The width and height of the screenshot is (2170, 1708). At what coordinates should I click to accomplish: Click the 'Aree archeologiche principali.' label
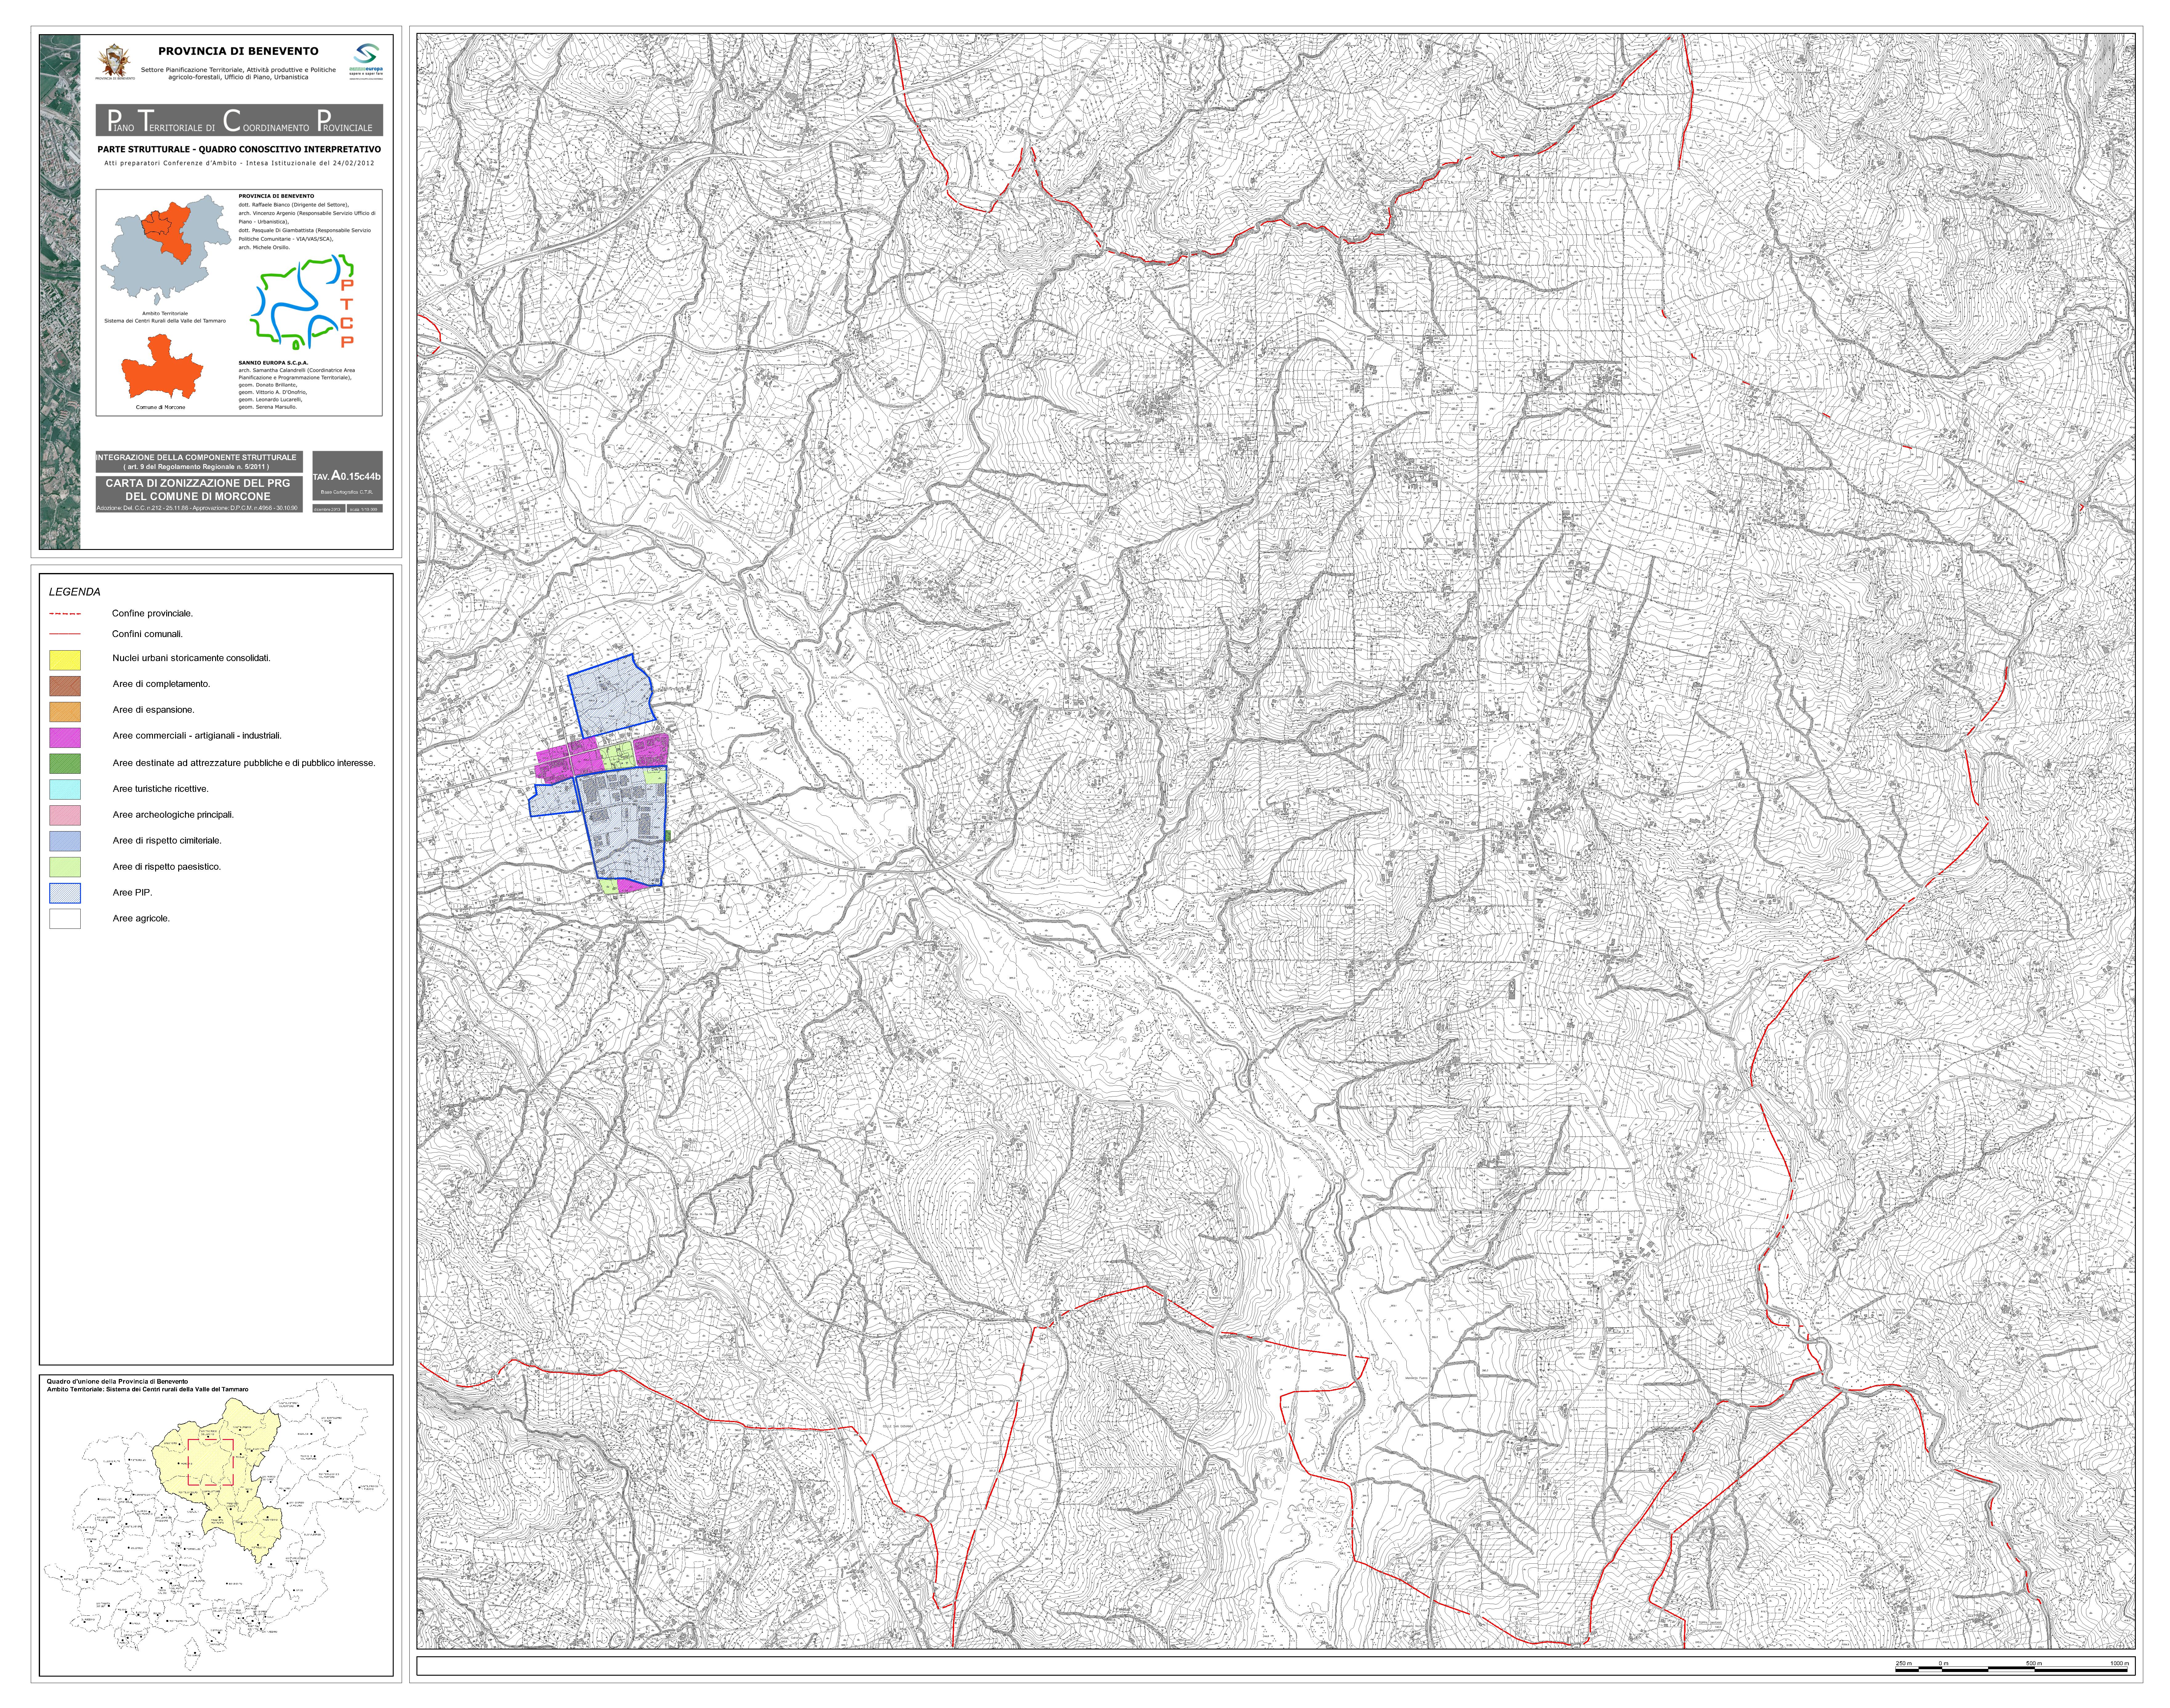pyautogui.click(x=173, y=815)
